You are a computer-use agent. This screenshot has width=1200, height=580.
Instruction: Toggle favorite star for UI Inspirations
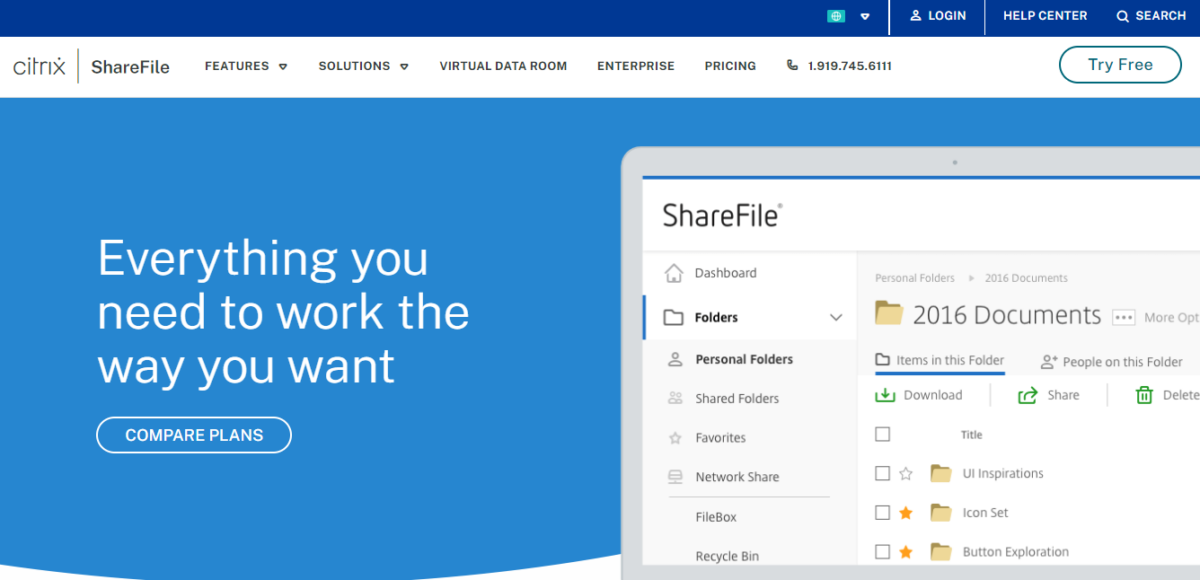pyautogui.click(x=906, y=474)
